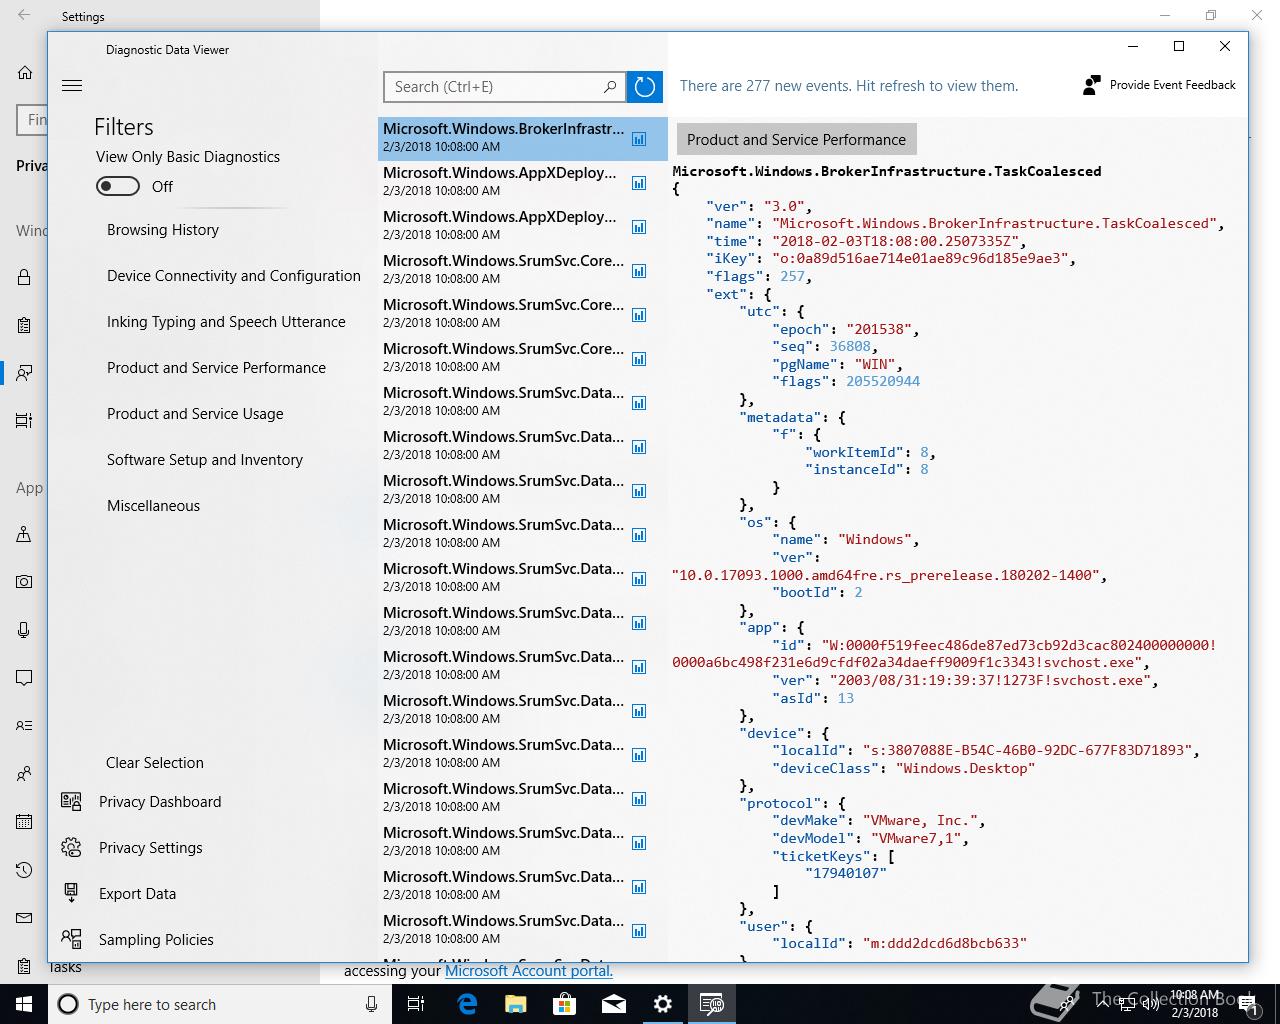Image resolution: width=1280 pixels, height=1024 pixels.
Task: Open the Windows Start menu
Action: pos(24,1004)
